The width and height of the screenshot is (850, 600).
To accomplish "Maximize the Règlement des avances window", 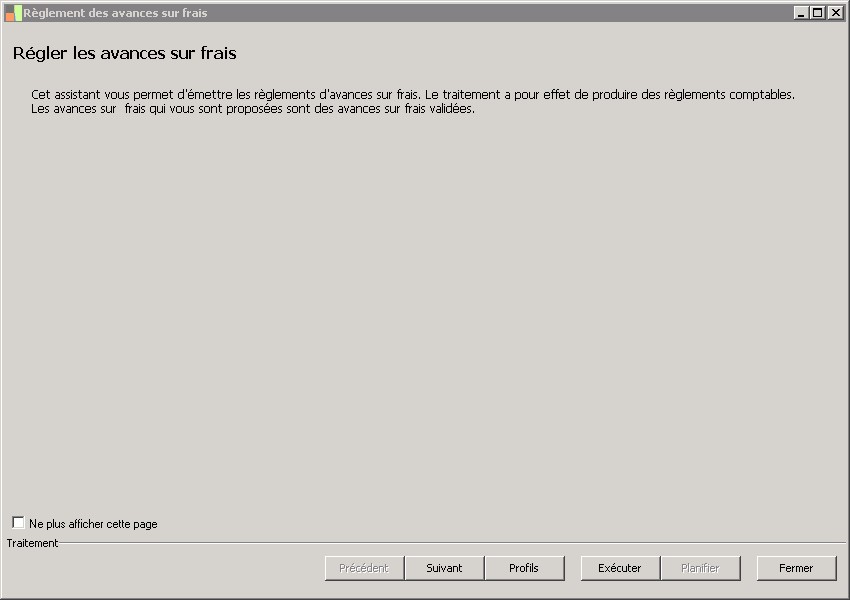I will 818,13.
